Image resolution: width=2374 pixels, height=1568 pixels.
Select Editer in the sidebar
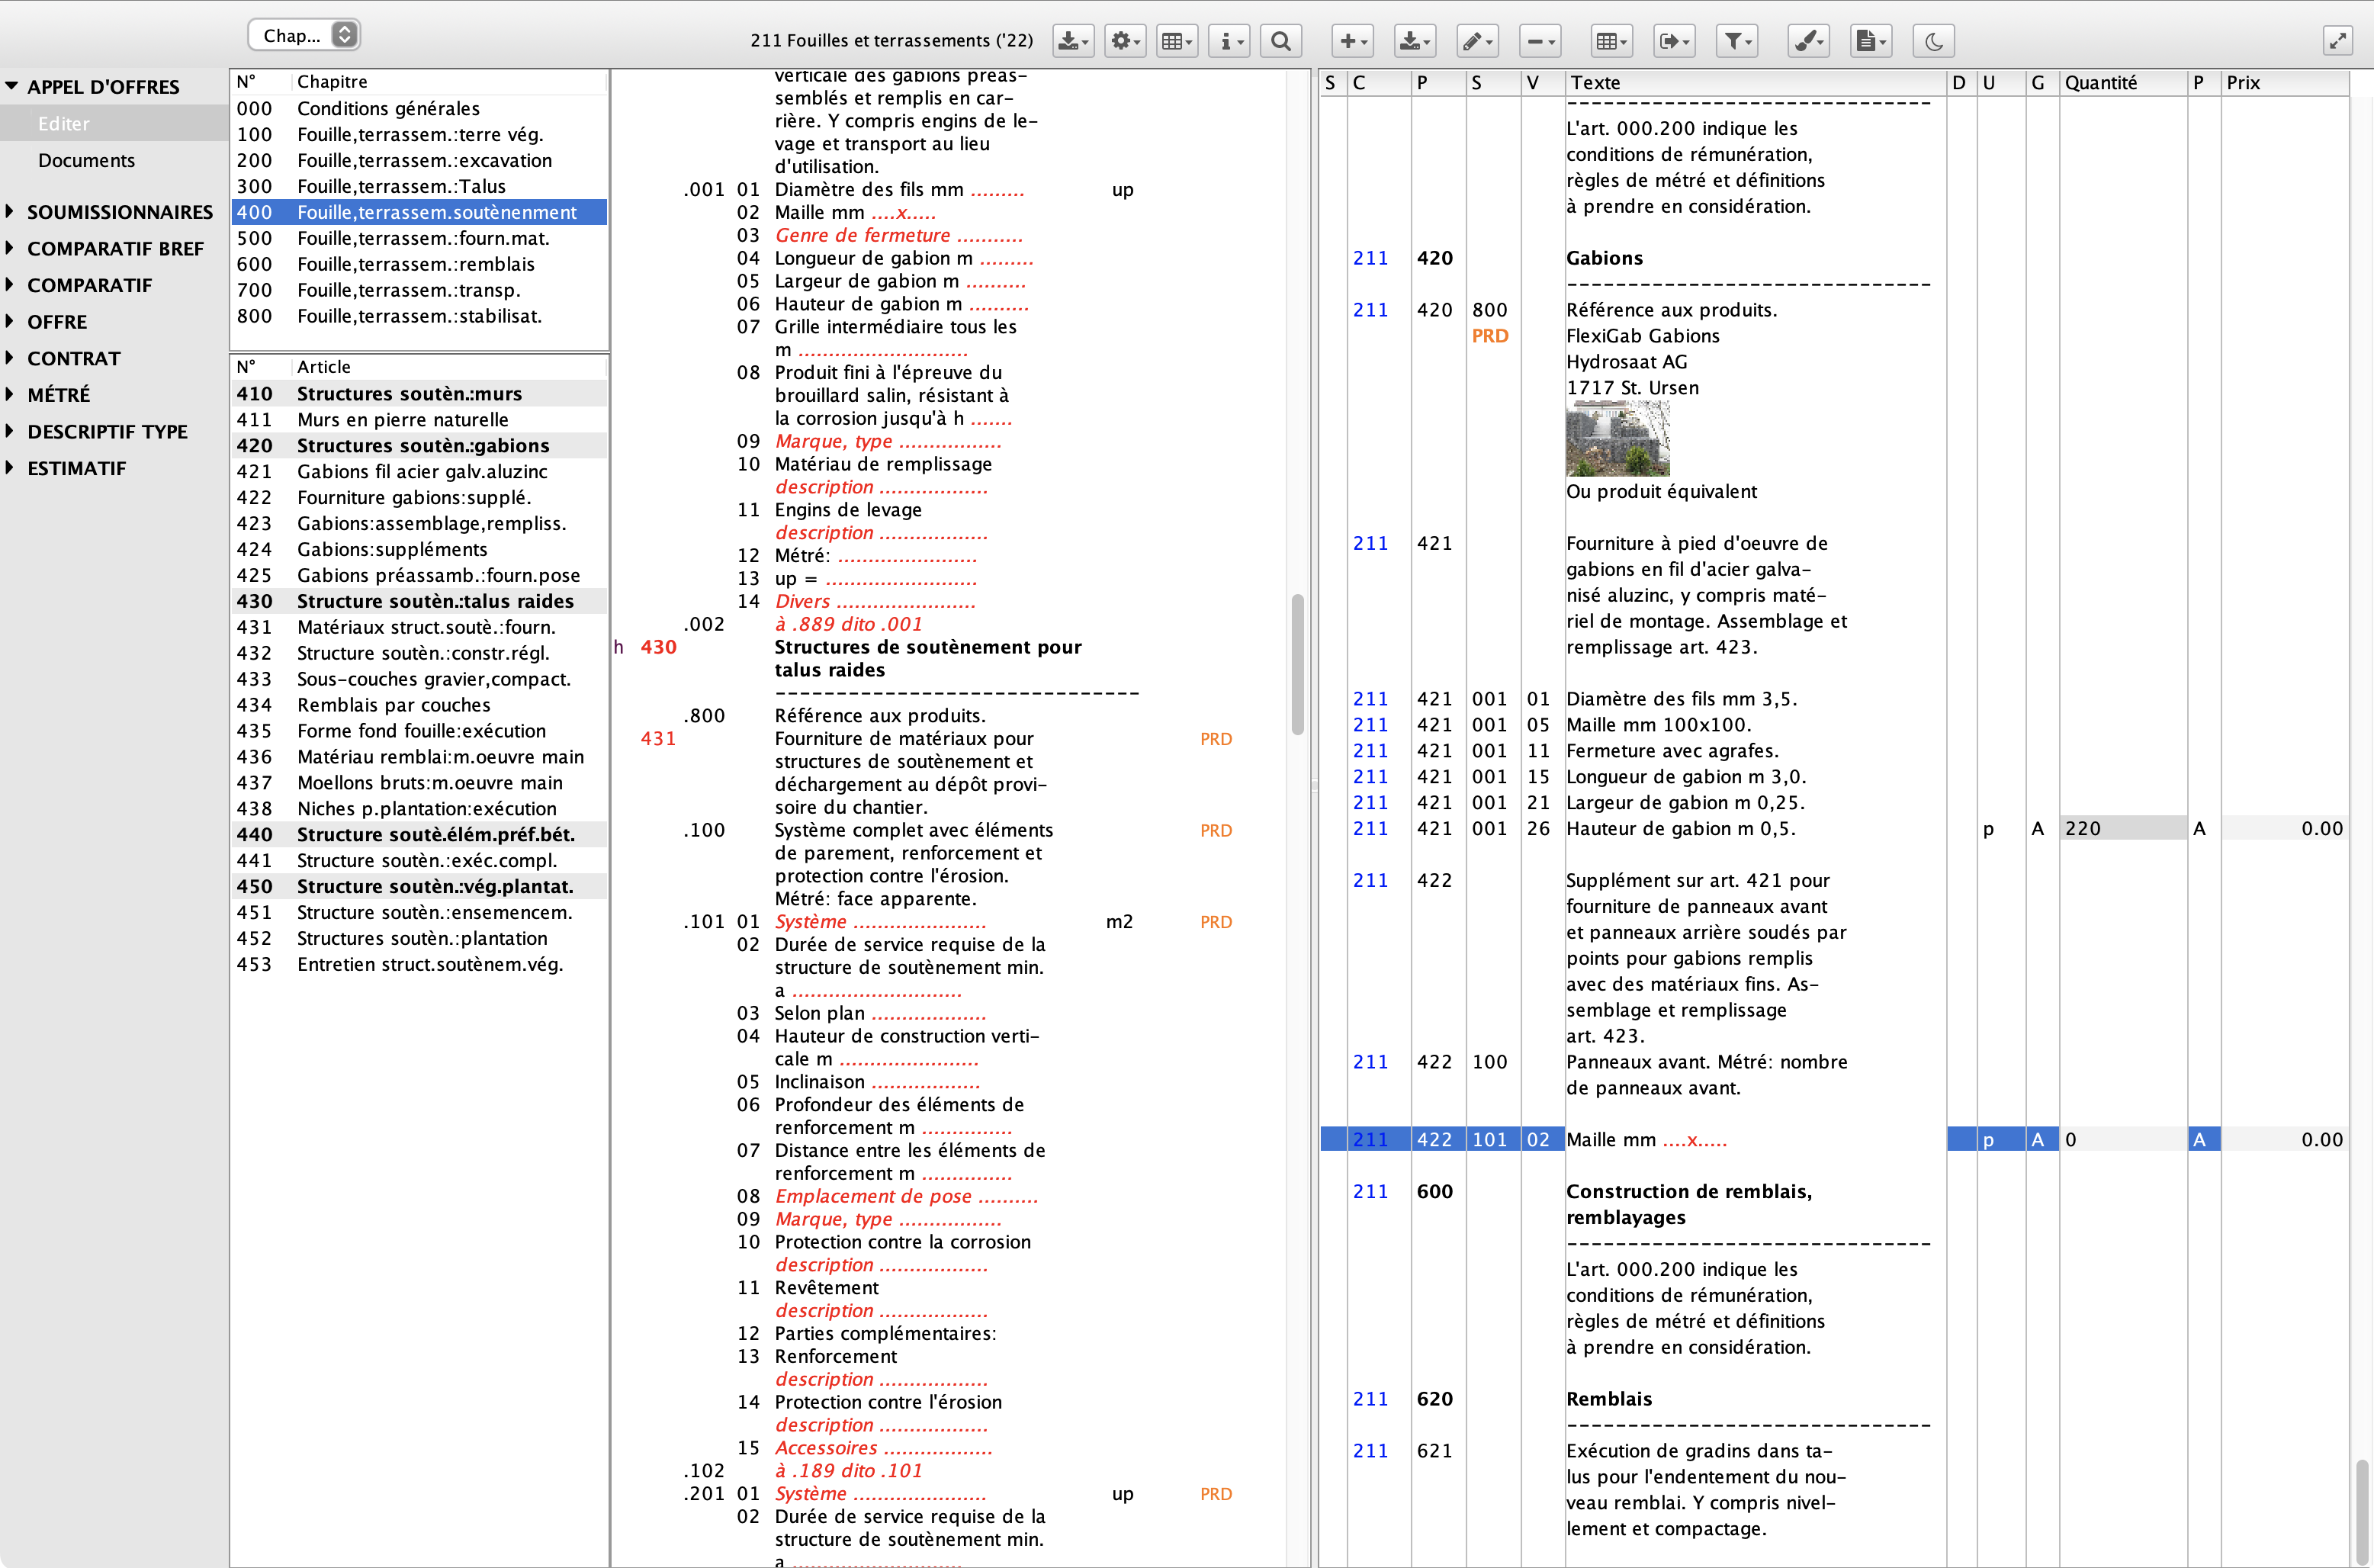(x=114, y=123)
